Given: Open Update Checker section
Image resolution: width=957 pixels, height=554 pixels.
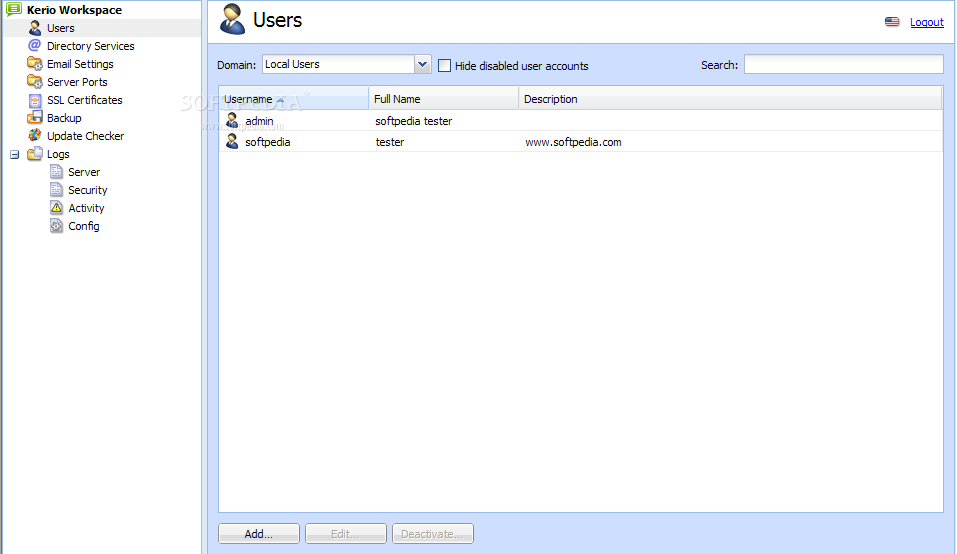Looking at the screenshot, I should [85, 135].
